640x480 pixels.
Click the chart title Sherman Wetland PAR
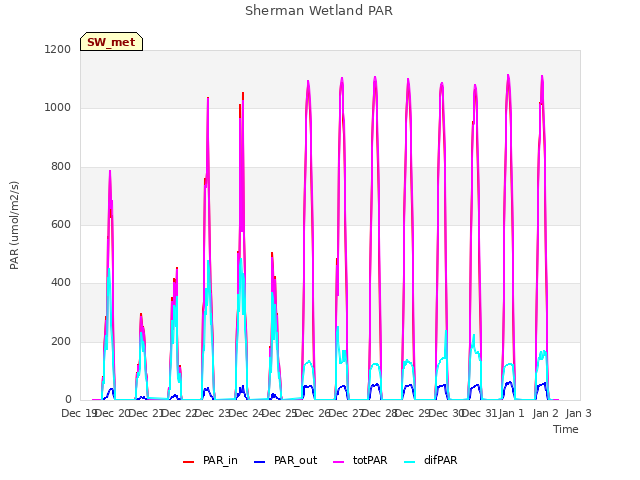coord(319,11)
